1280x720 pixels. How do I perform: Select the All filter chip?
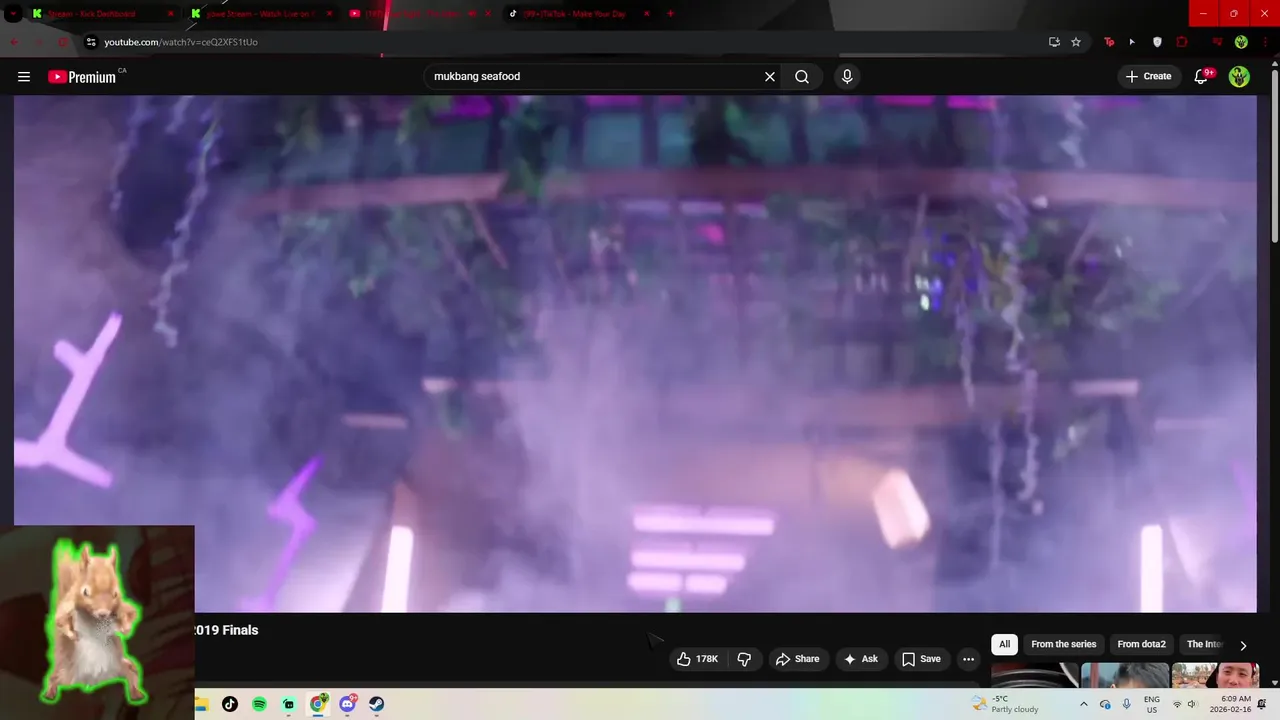(x=1004, y=645)
